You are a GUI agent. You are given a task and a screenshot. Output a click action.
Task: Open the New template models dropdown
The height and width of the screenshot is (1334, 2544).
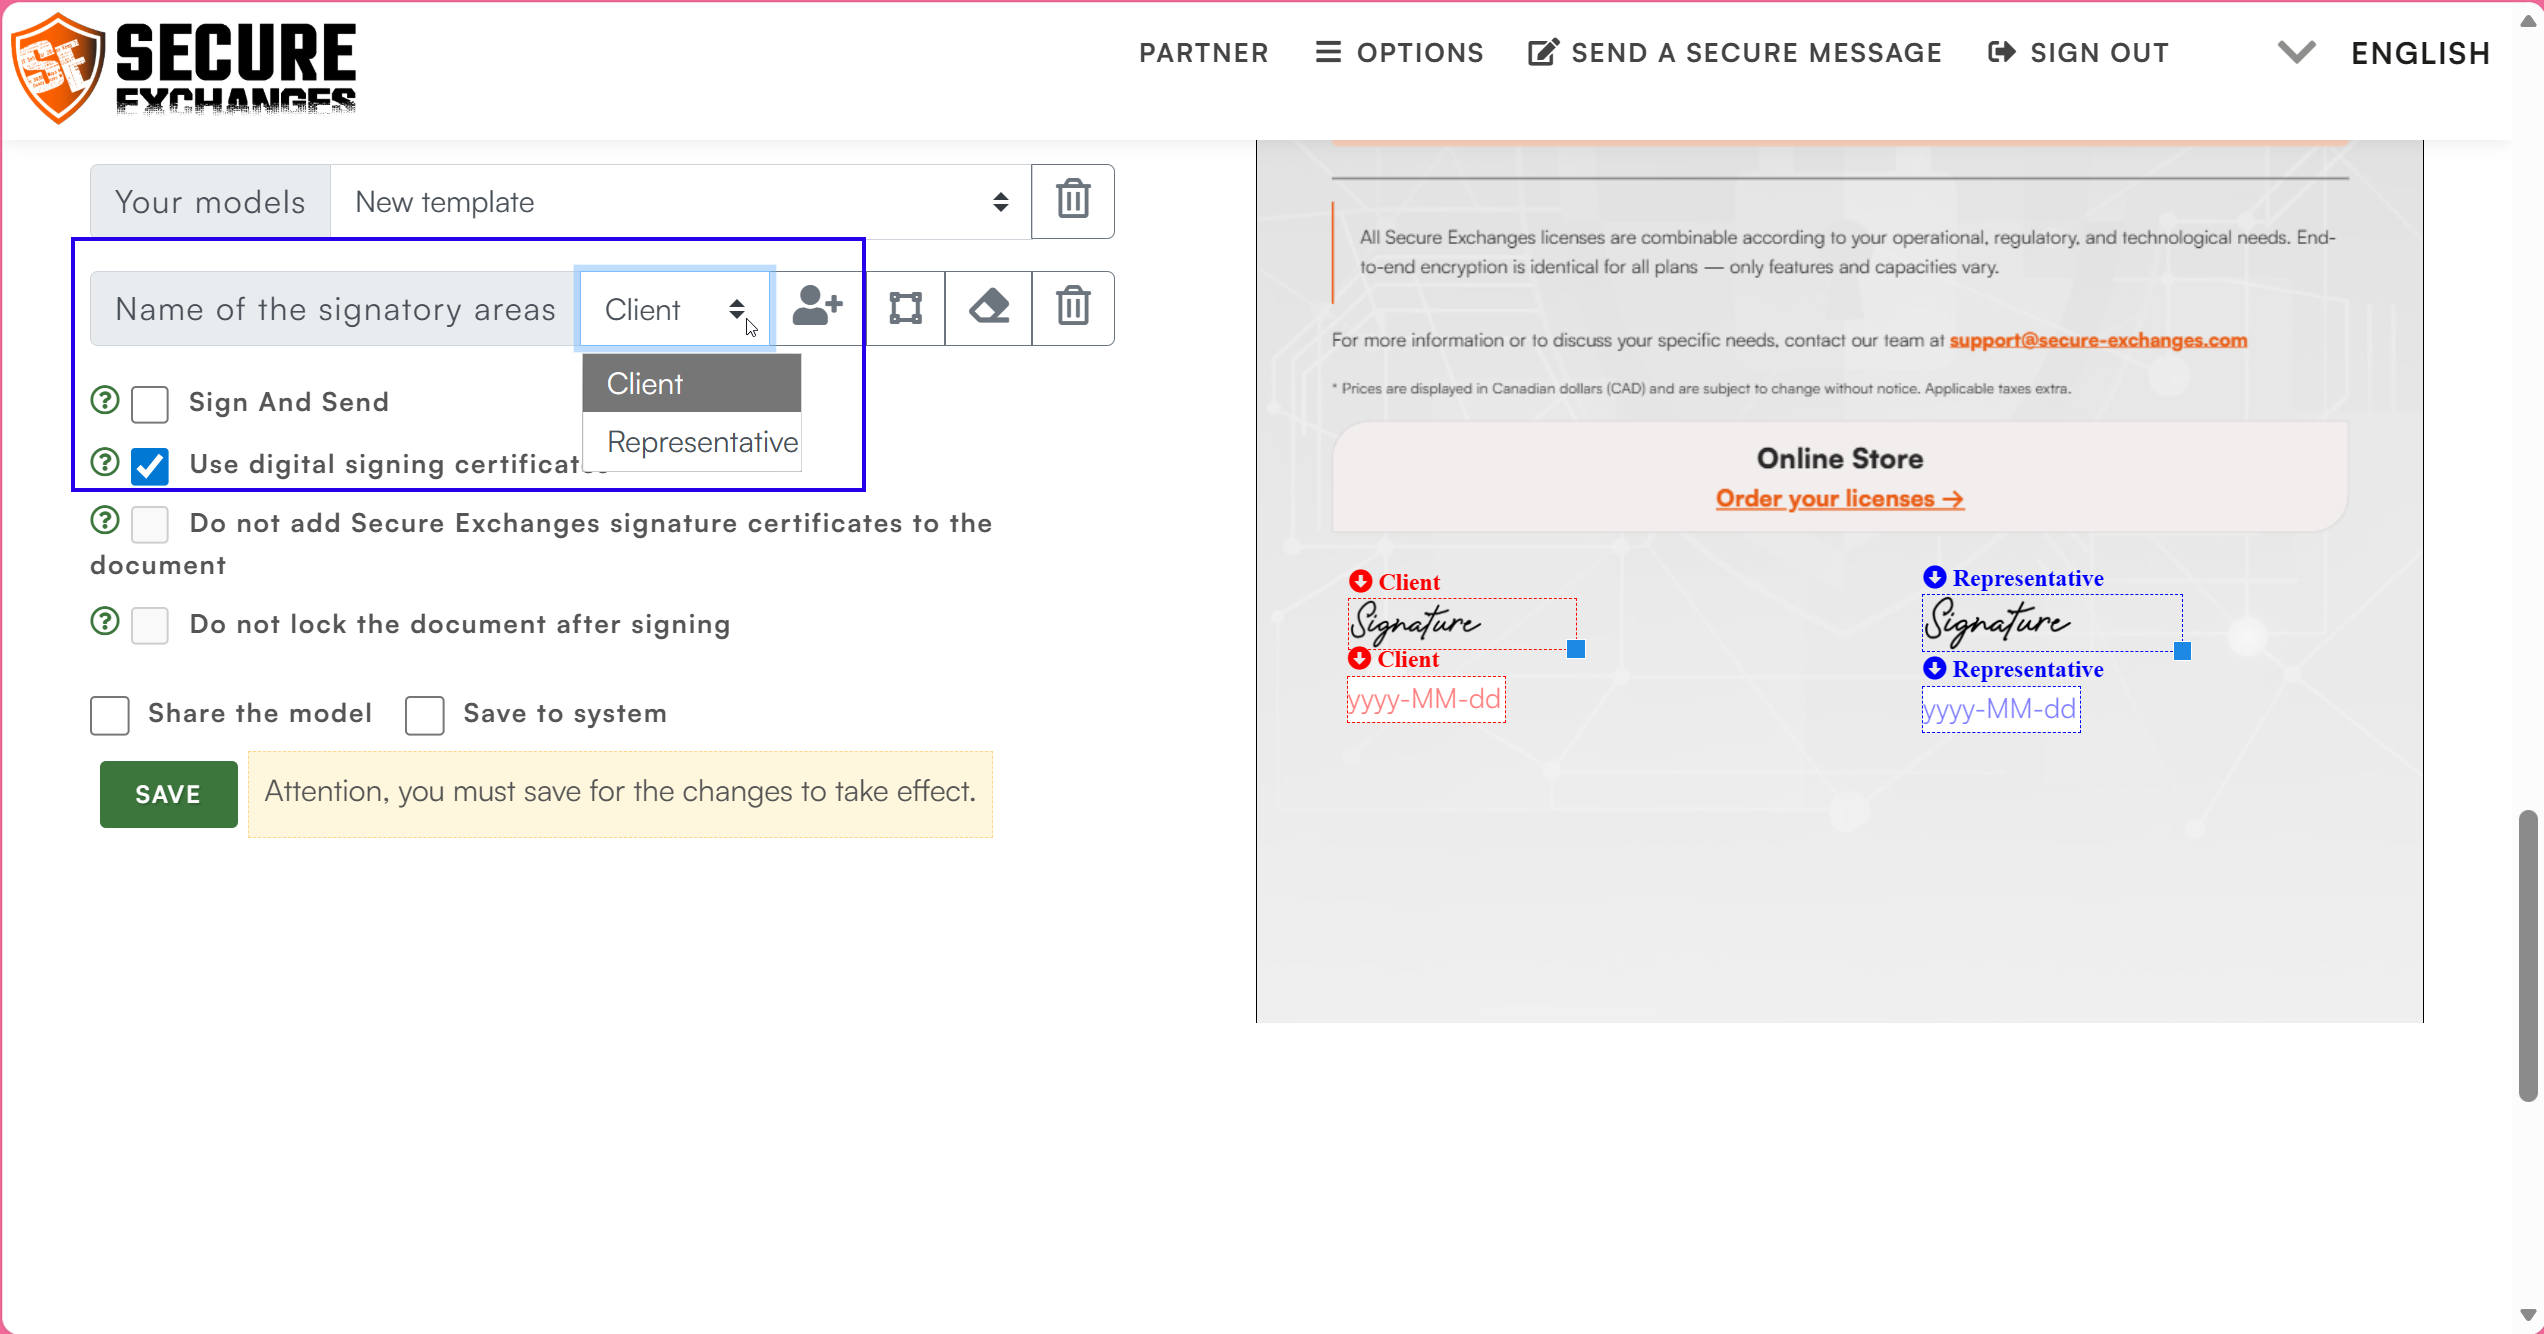(x=680, y=202)
